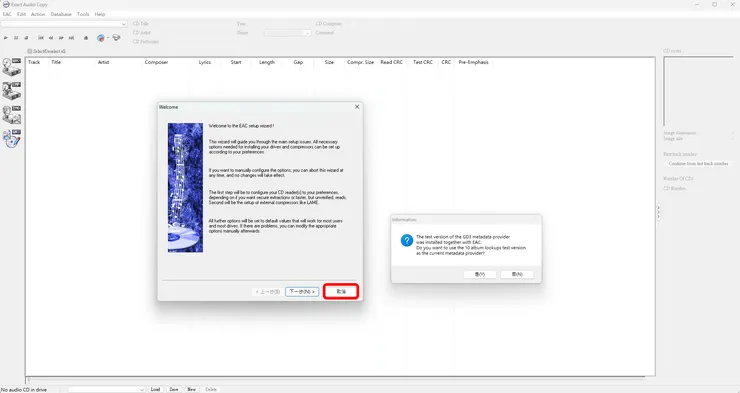Viewport: 740px width, 393px height.
Task: Click the Size column header
Action: pyautogui.click(x=329, y=62)
